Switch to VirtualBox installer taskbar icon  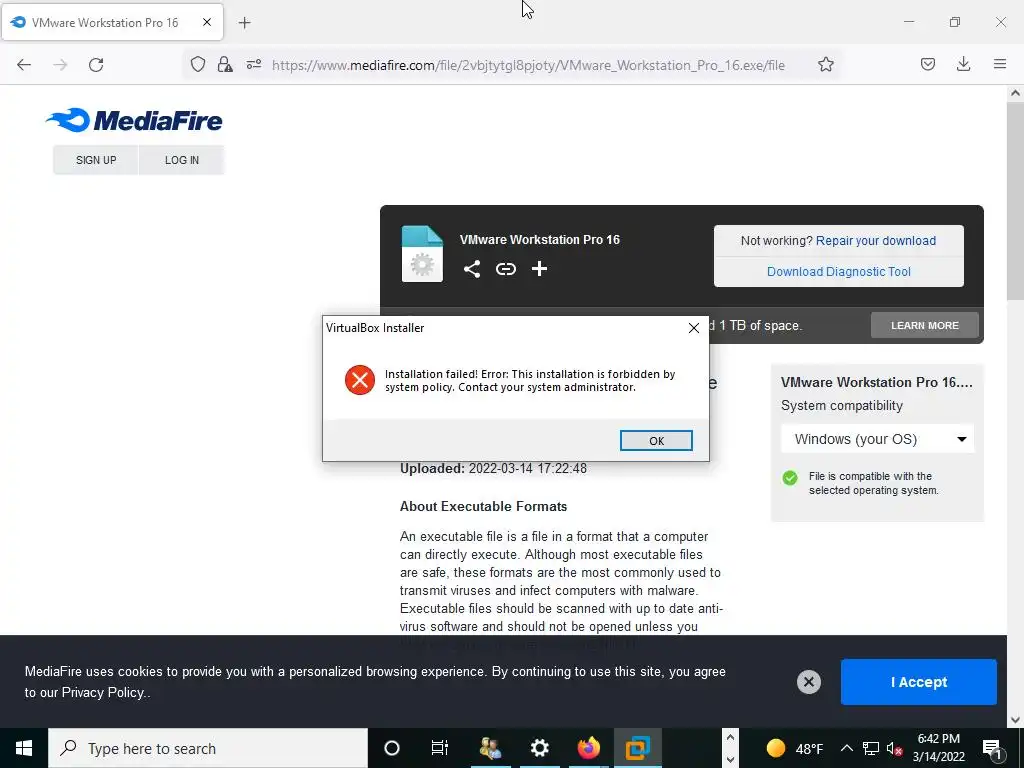(x=637, y=748)
